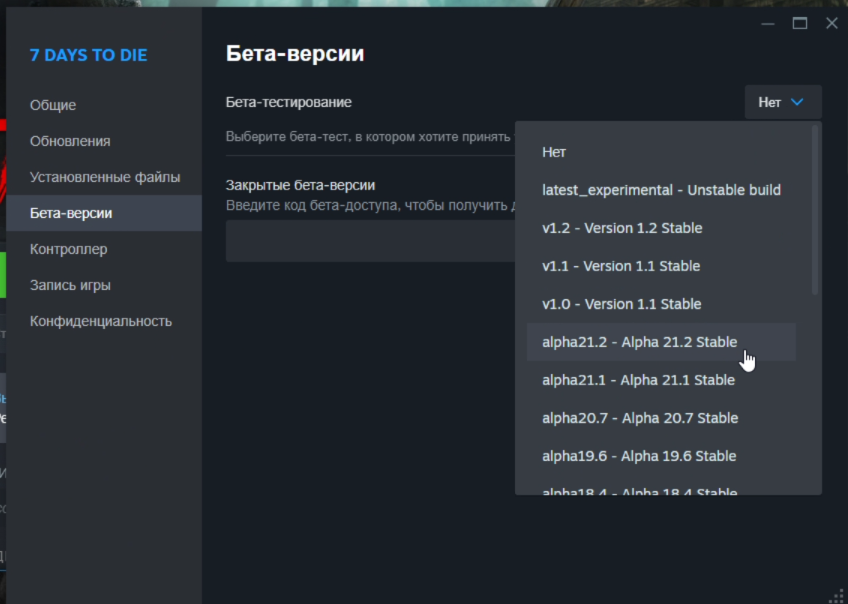Minimize the properties window

[x=768, y=24]
